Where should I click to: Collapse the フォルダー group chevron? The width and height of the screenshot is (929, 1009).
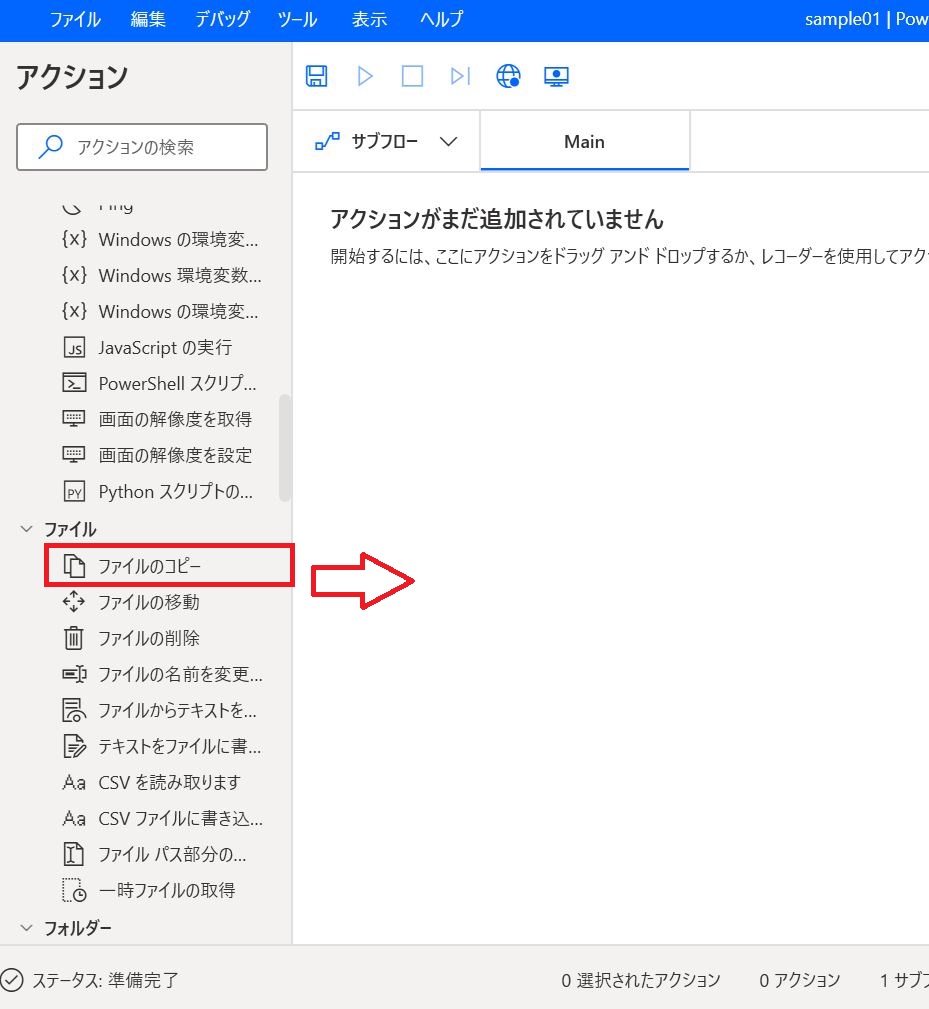(26, 928)
